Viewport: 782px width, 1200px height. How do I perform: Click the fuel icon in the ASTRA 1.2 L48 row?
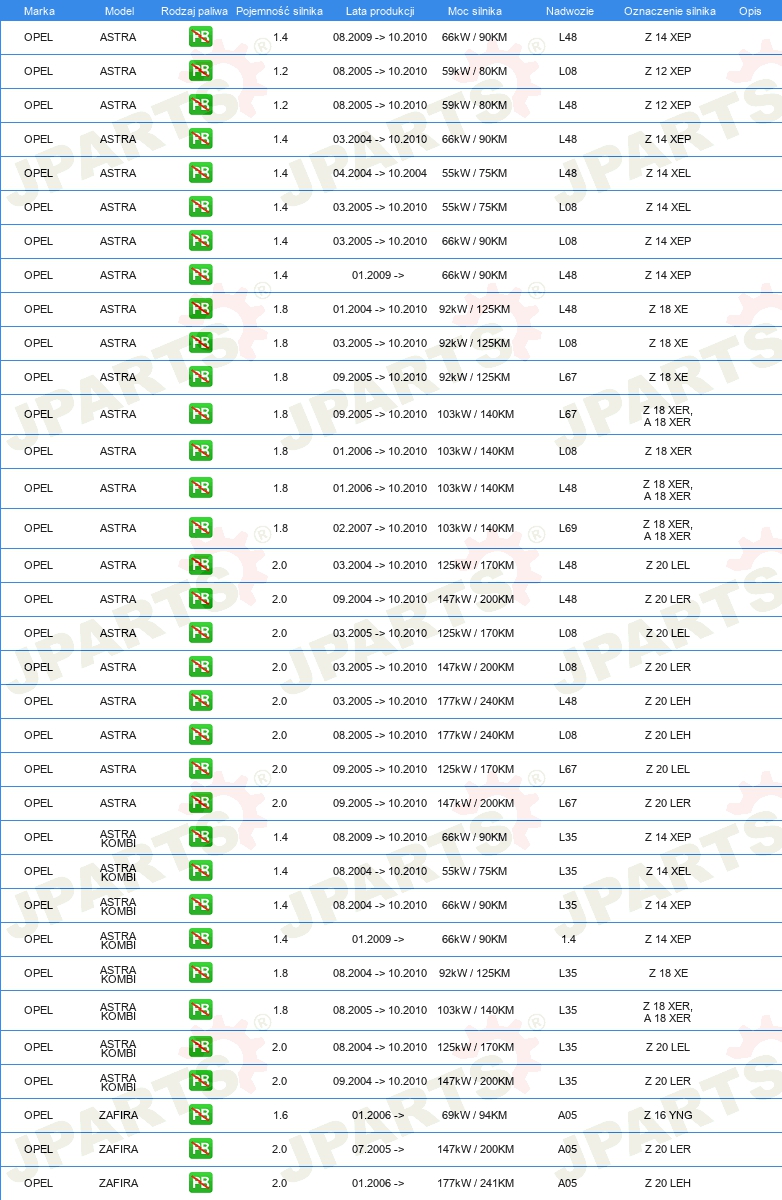pos(201,105)
